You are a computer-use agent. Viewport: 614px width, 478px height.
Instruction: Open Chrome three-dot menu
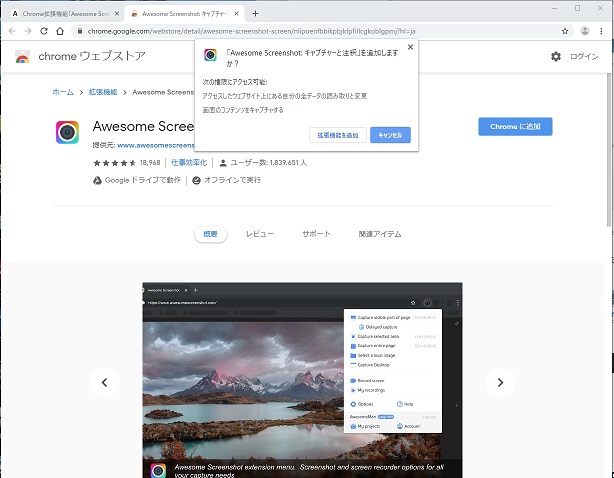[601, 31]
